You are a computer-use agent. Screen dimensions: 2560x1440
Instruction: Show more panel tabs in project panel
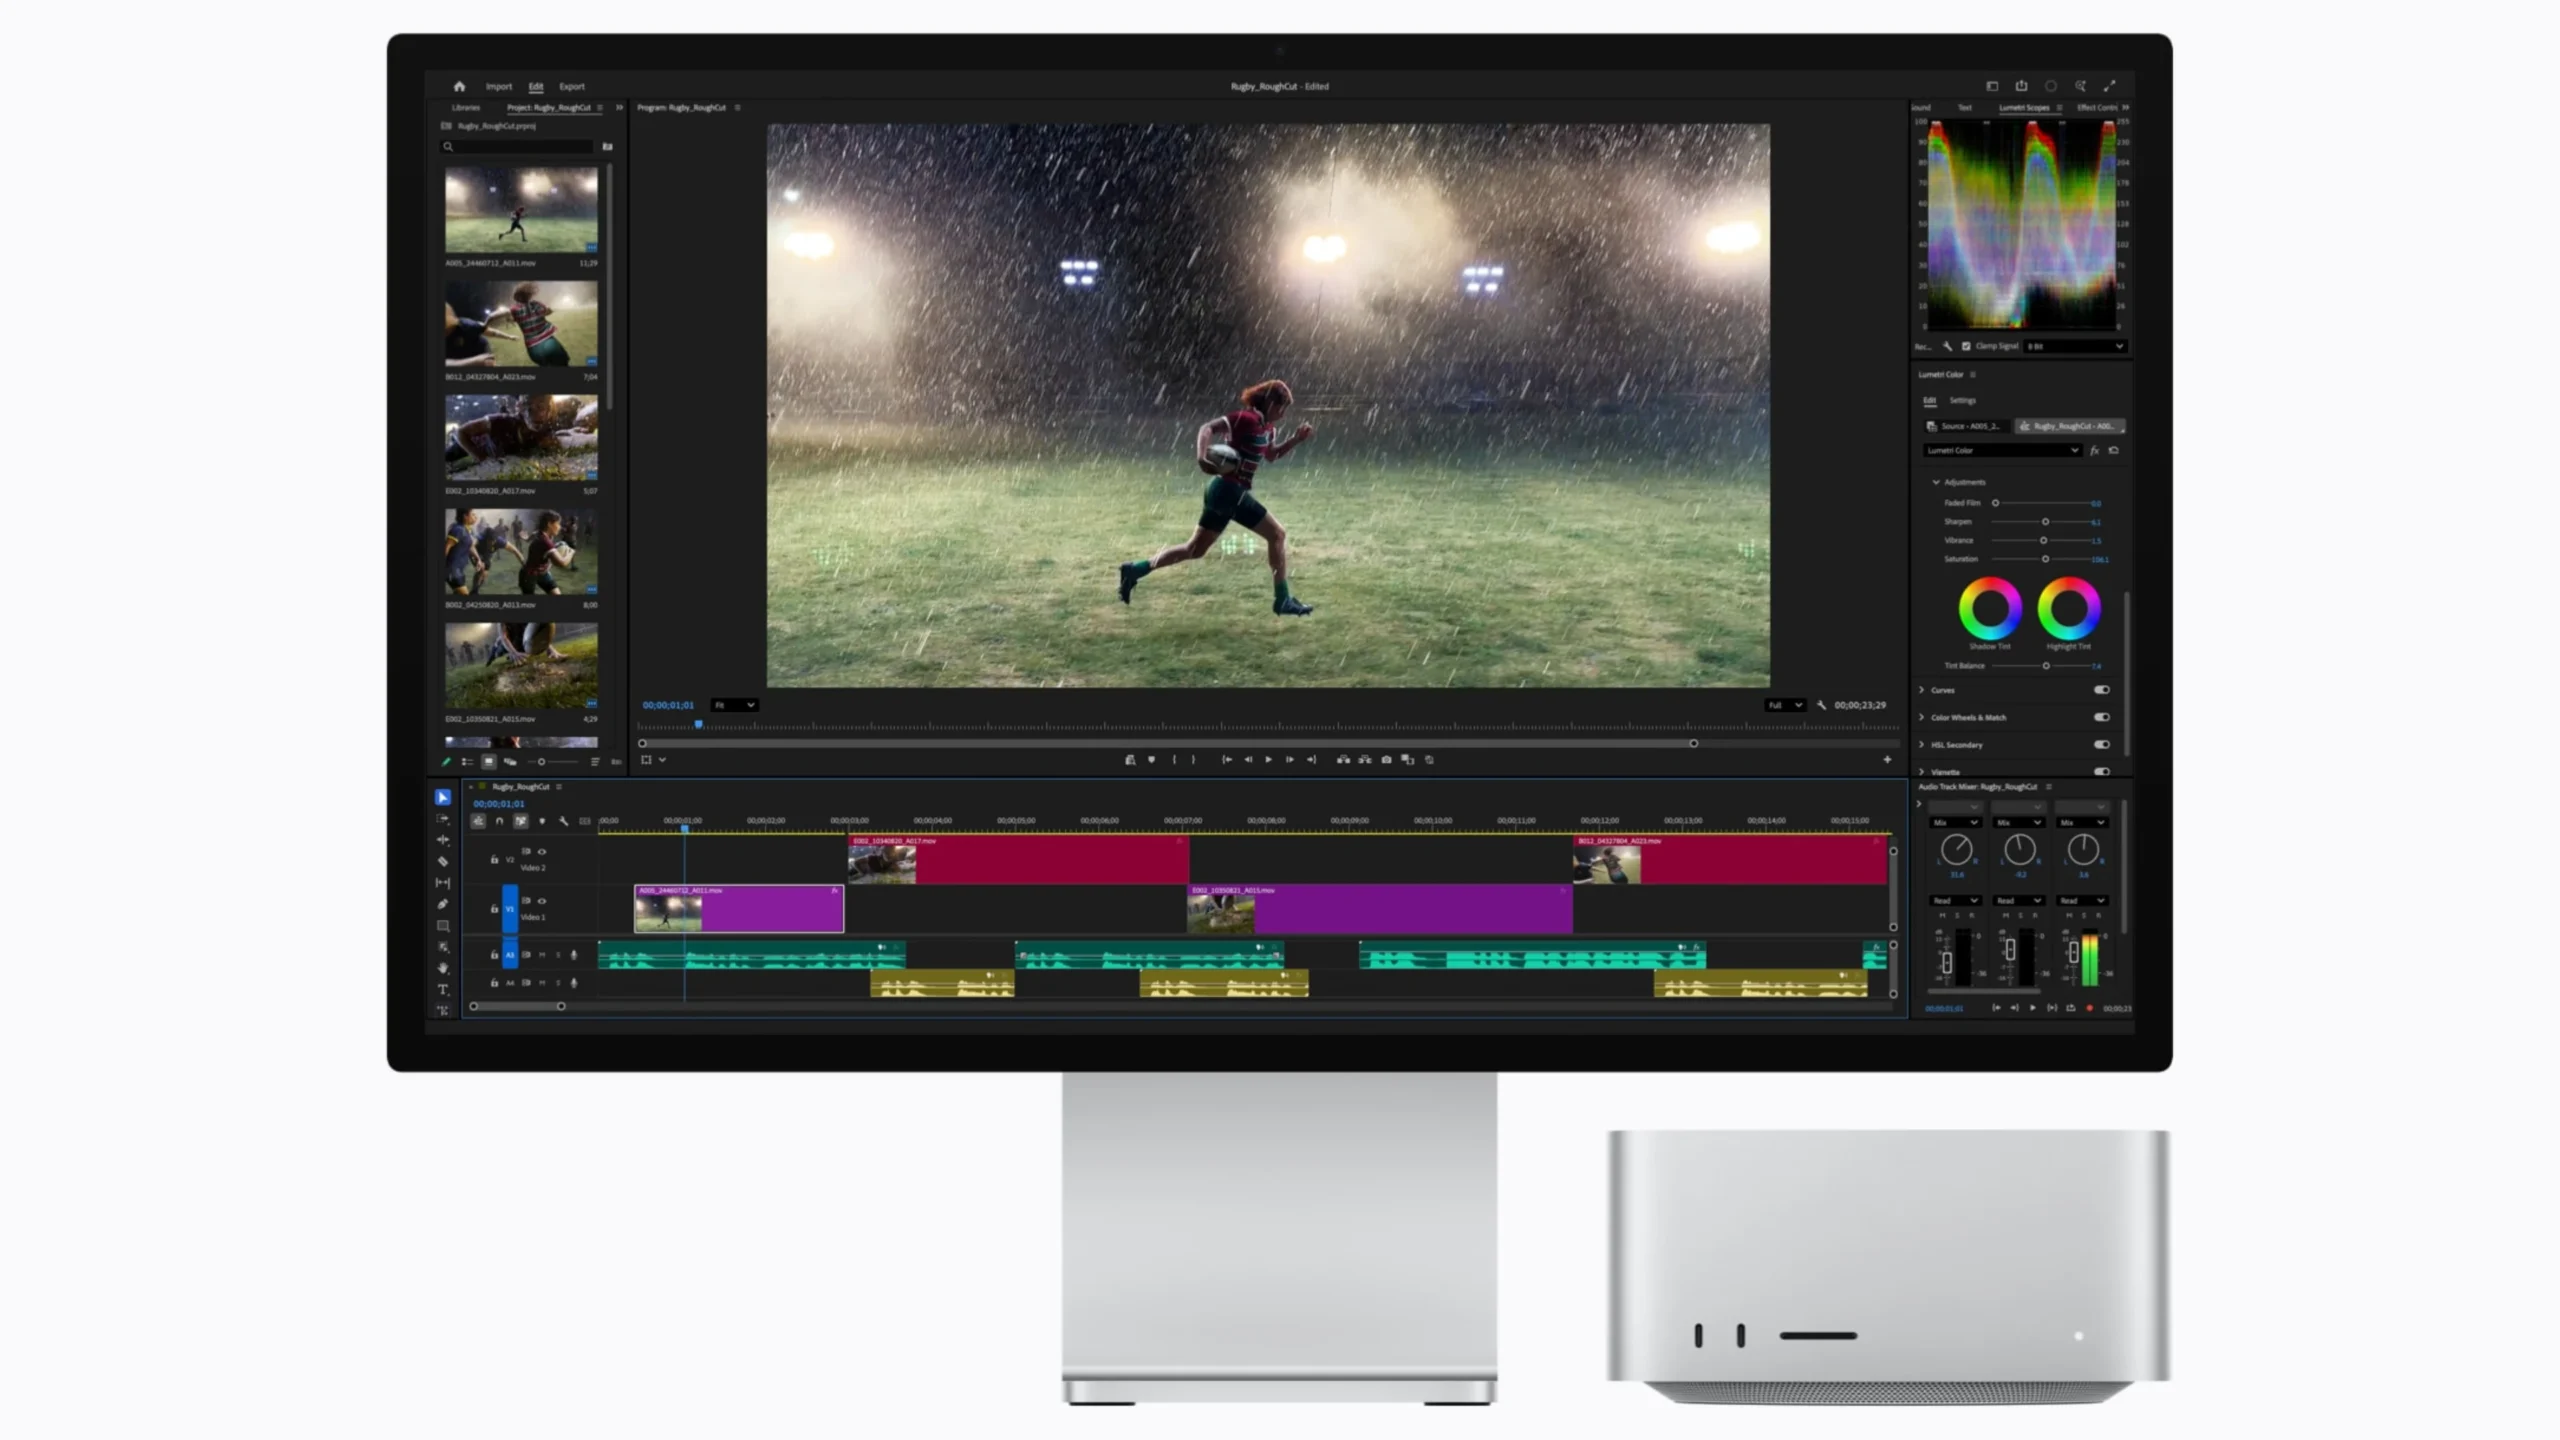(619, 107)
